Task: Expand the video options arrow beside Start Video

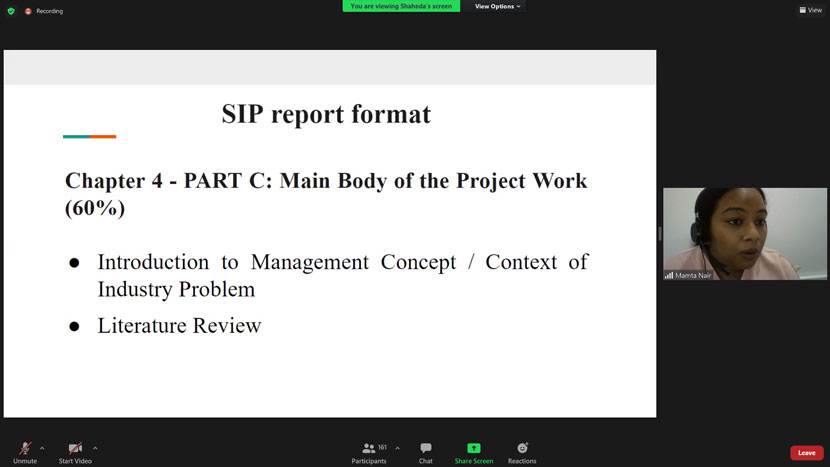Action: tap(95, 448)
